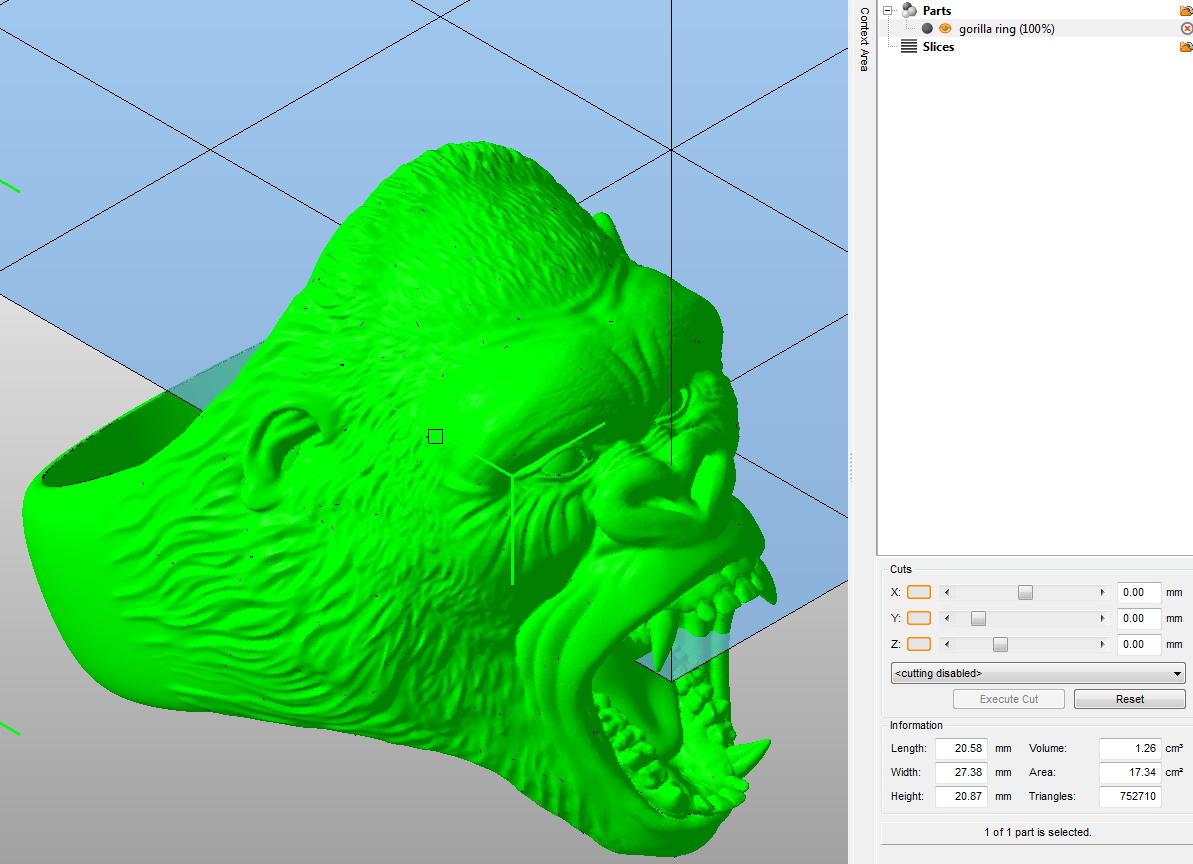This screenshot has width=1193, height=864.
Task: Toggle the X cut plane button
Action: (x=919, y=592)
